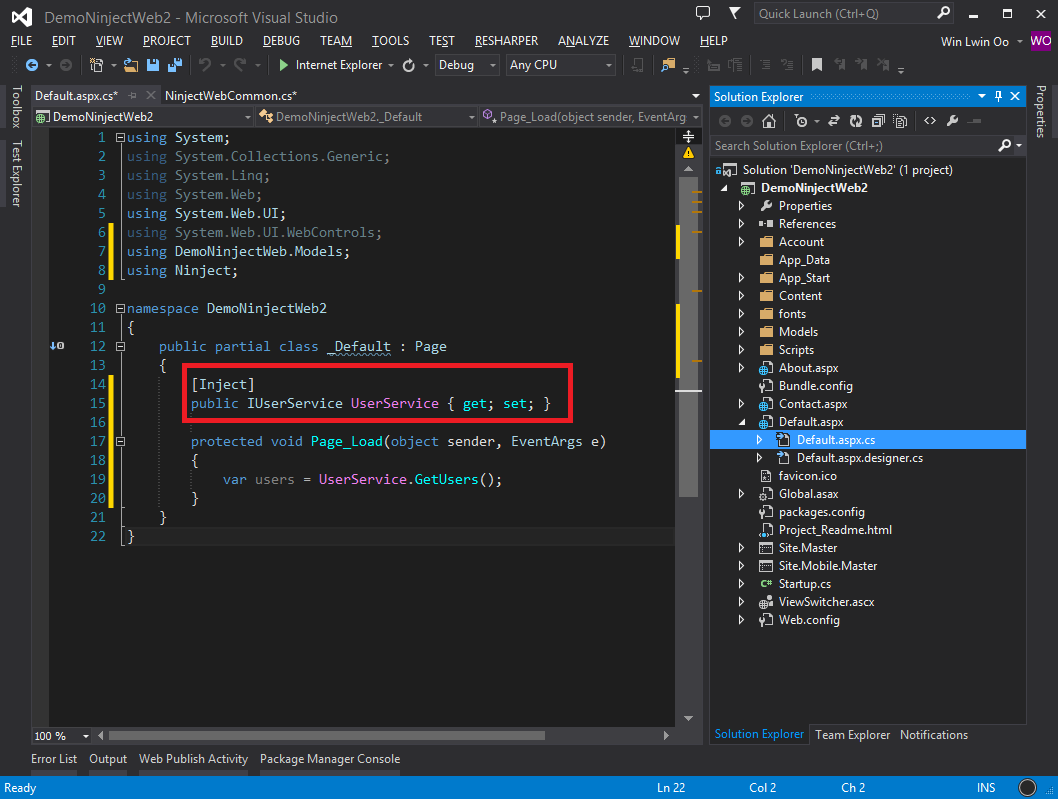Open the RESHARPER menu

click(506, 40)
